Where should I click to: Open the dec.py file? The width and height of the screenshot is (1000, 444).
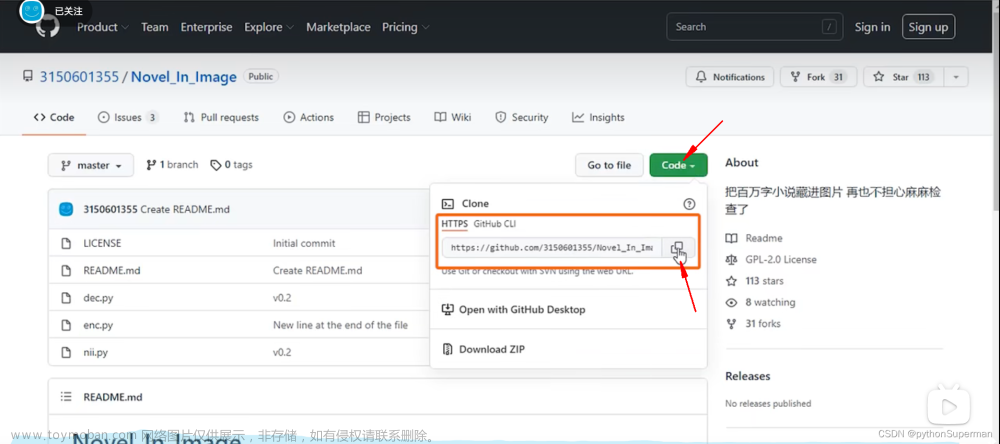98,298
